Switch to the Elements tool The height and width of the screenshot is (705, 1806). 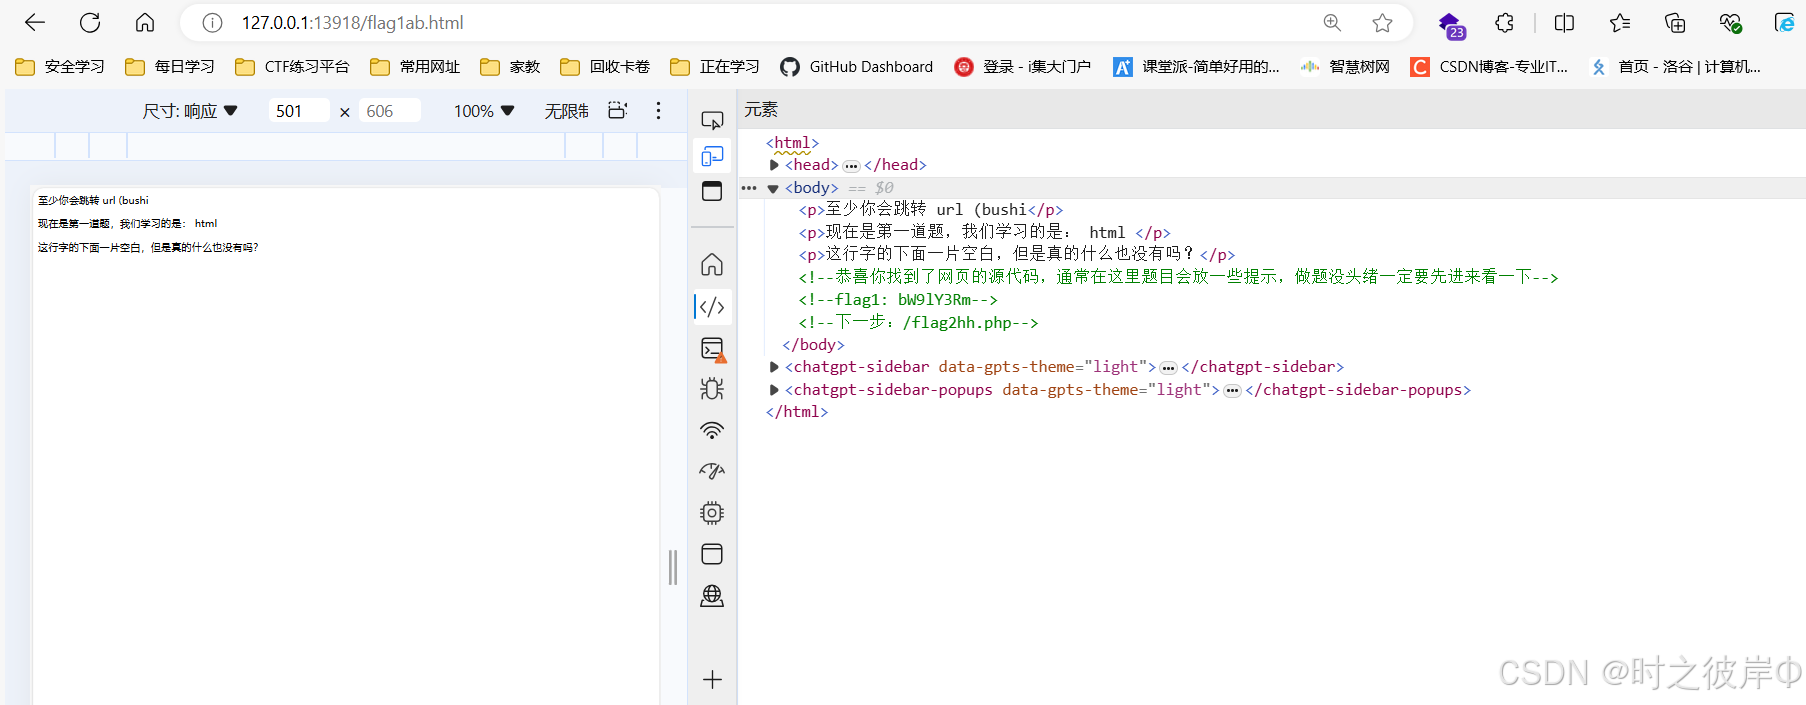coord(712,307)
